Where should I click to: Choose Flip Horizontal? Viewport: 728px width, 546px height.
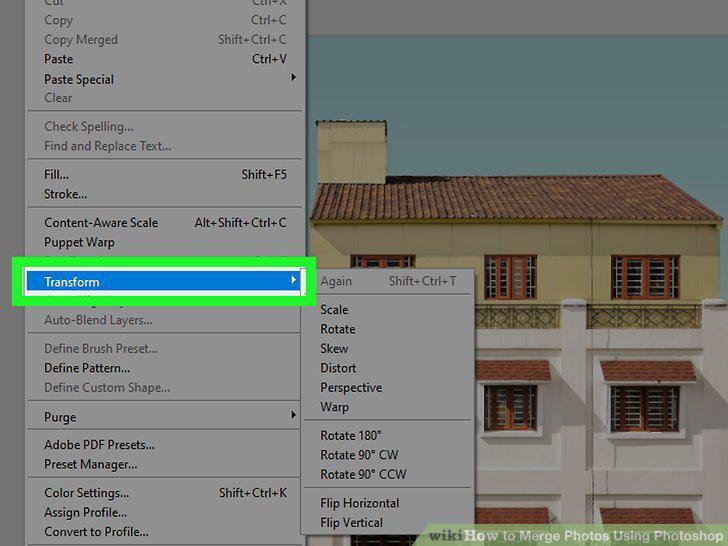pos(388,504)
